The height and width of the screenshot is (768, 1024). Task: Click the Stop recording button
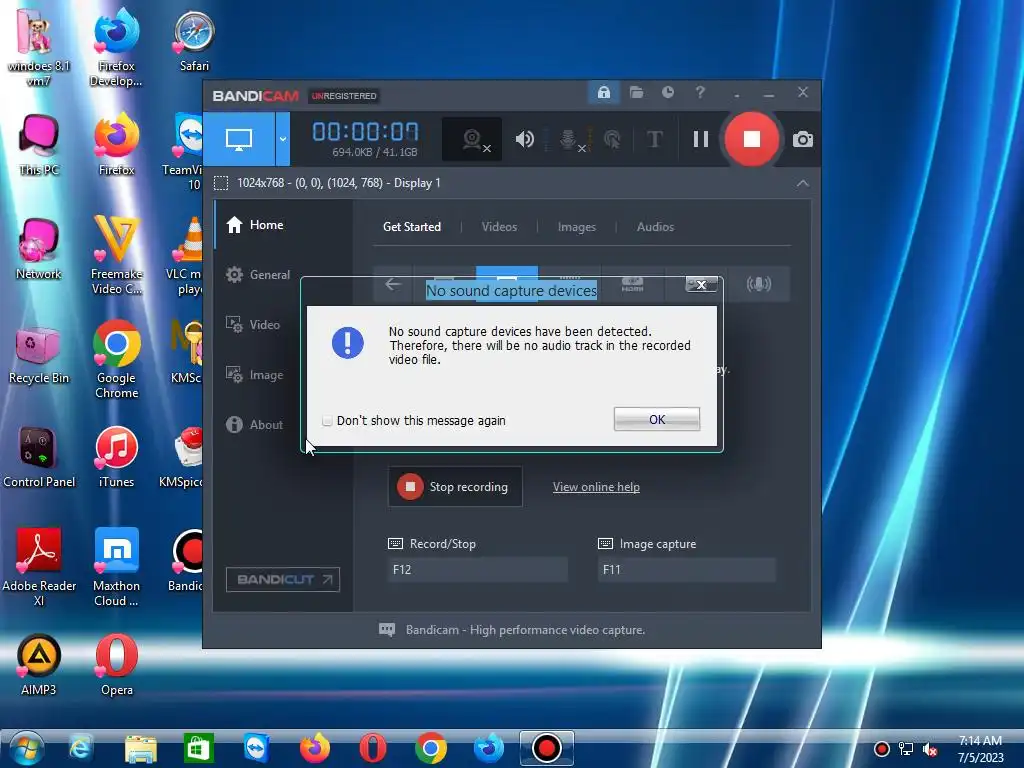point(455,487)
